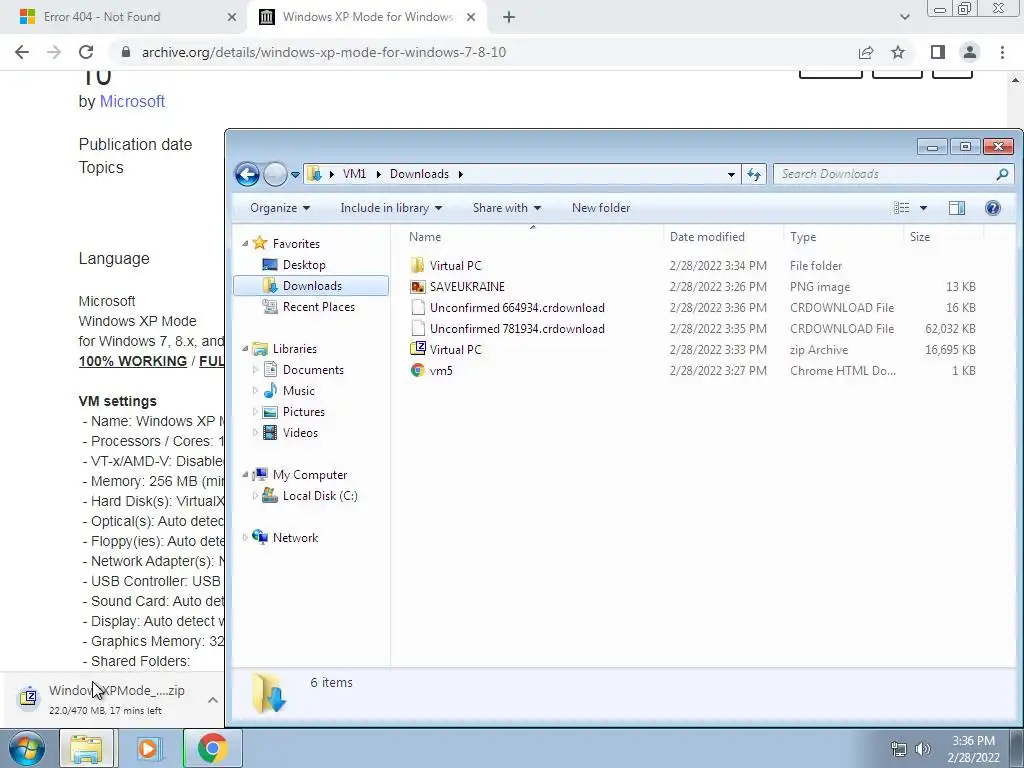Screen dimensions: 1024x768
Task: Toggle Chrome's side panel icon
Action: pyautogui.click(x=938, y=52)
